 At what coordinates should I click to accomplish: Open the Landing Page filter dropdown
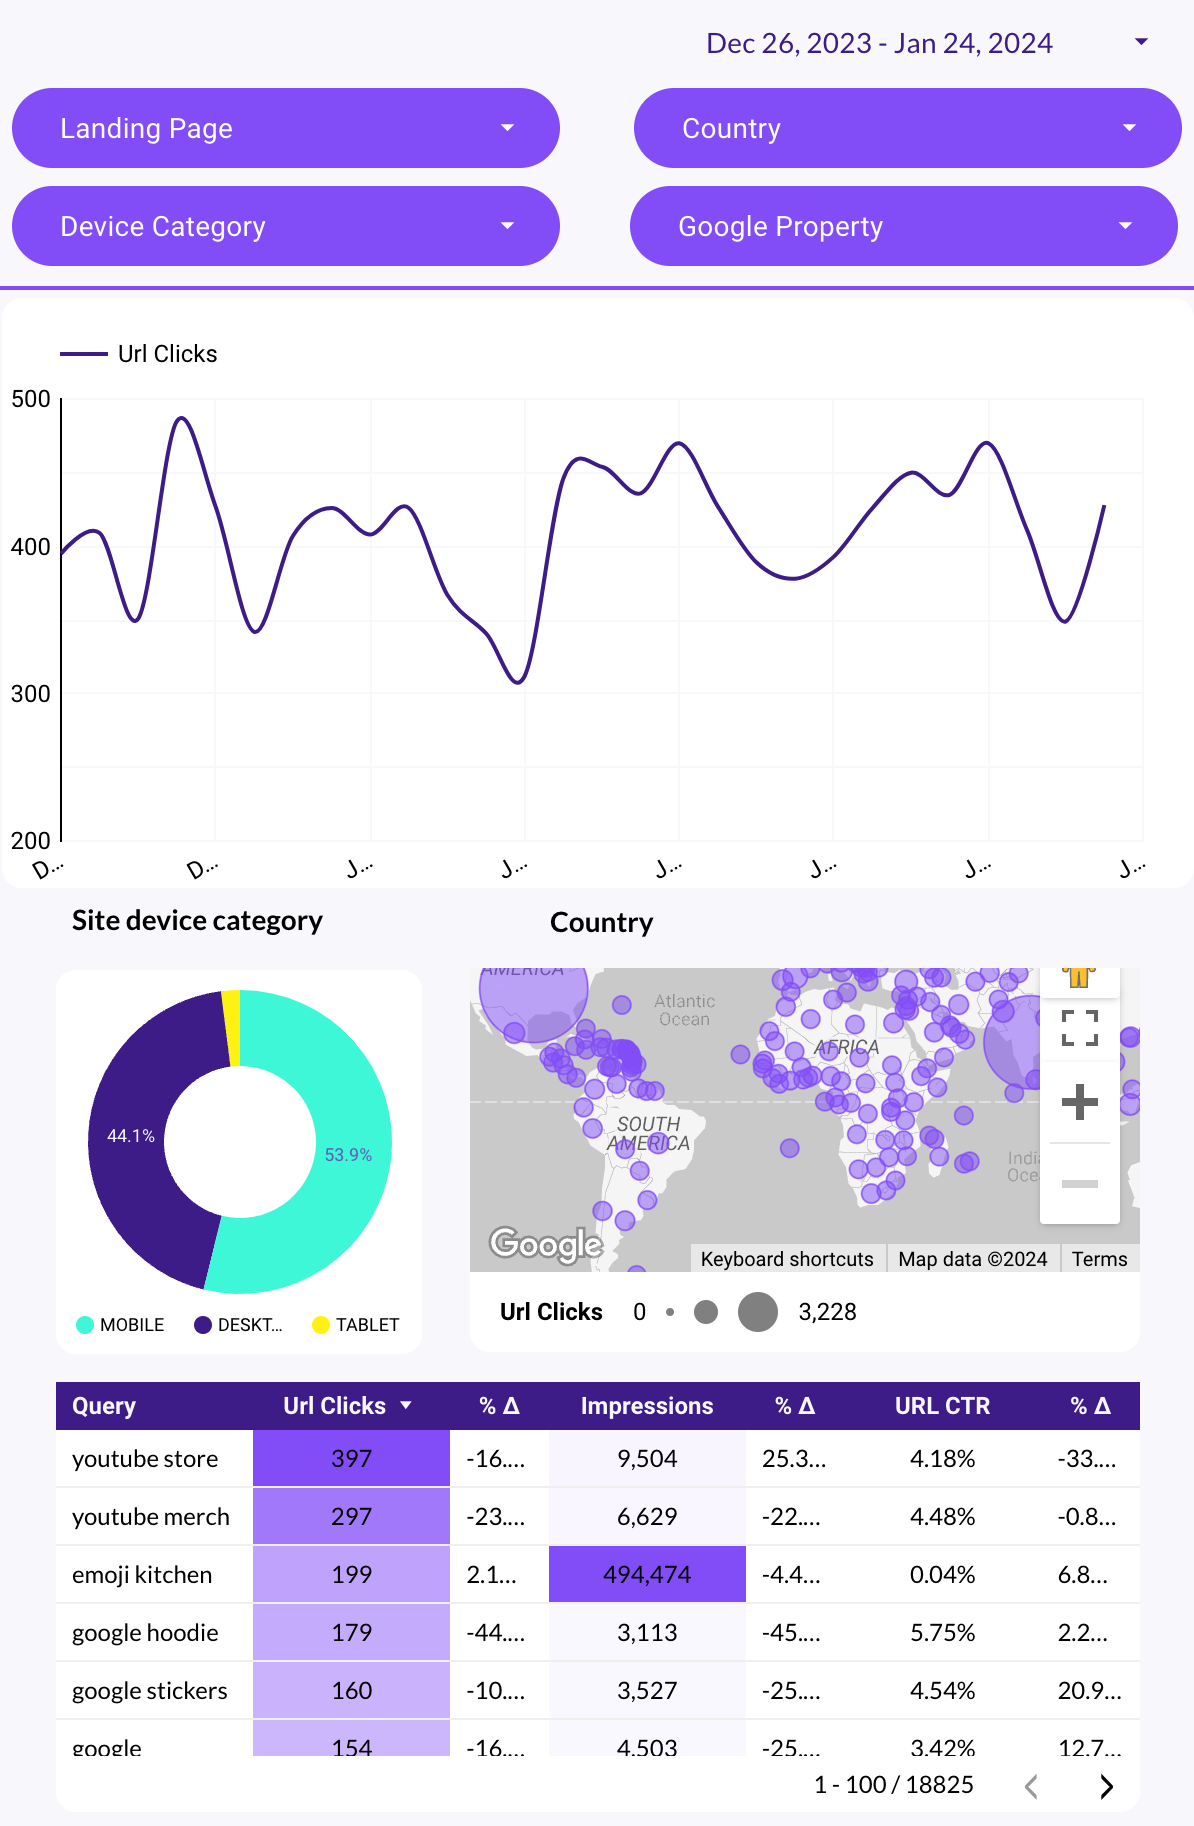point(285,128)
